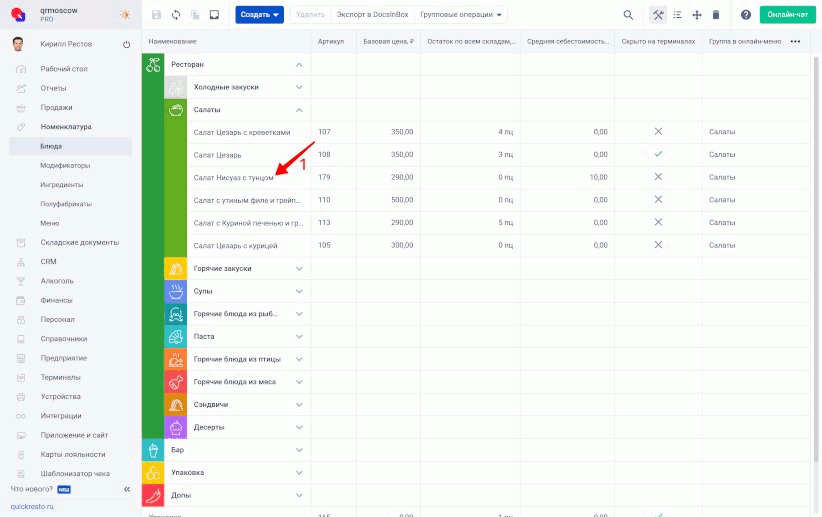Toggle the sun theme icon

(x=125, y=15)
